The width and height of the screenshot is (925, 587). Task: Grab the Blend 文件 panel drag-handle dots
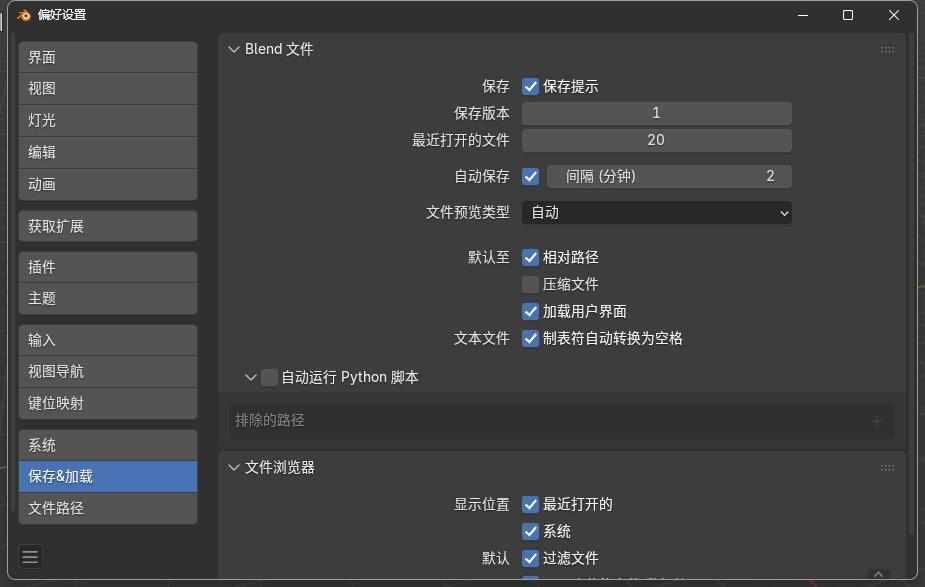[x=887, y=50]
